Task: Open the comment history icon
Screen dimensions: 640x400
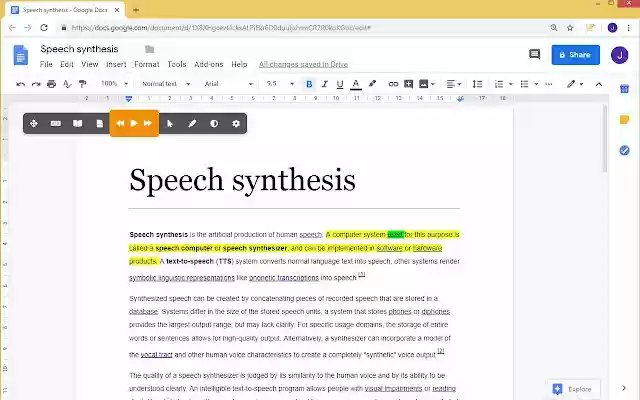Action: (x=534, y=54)
